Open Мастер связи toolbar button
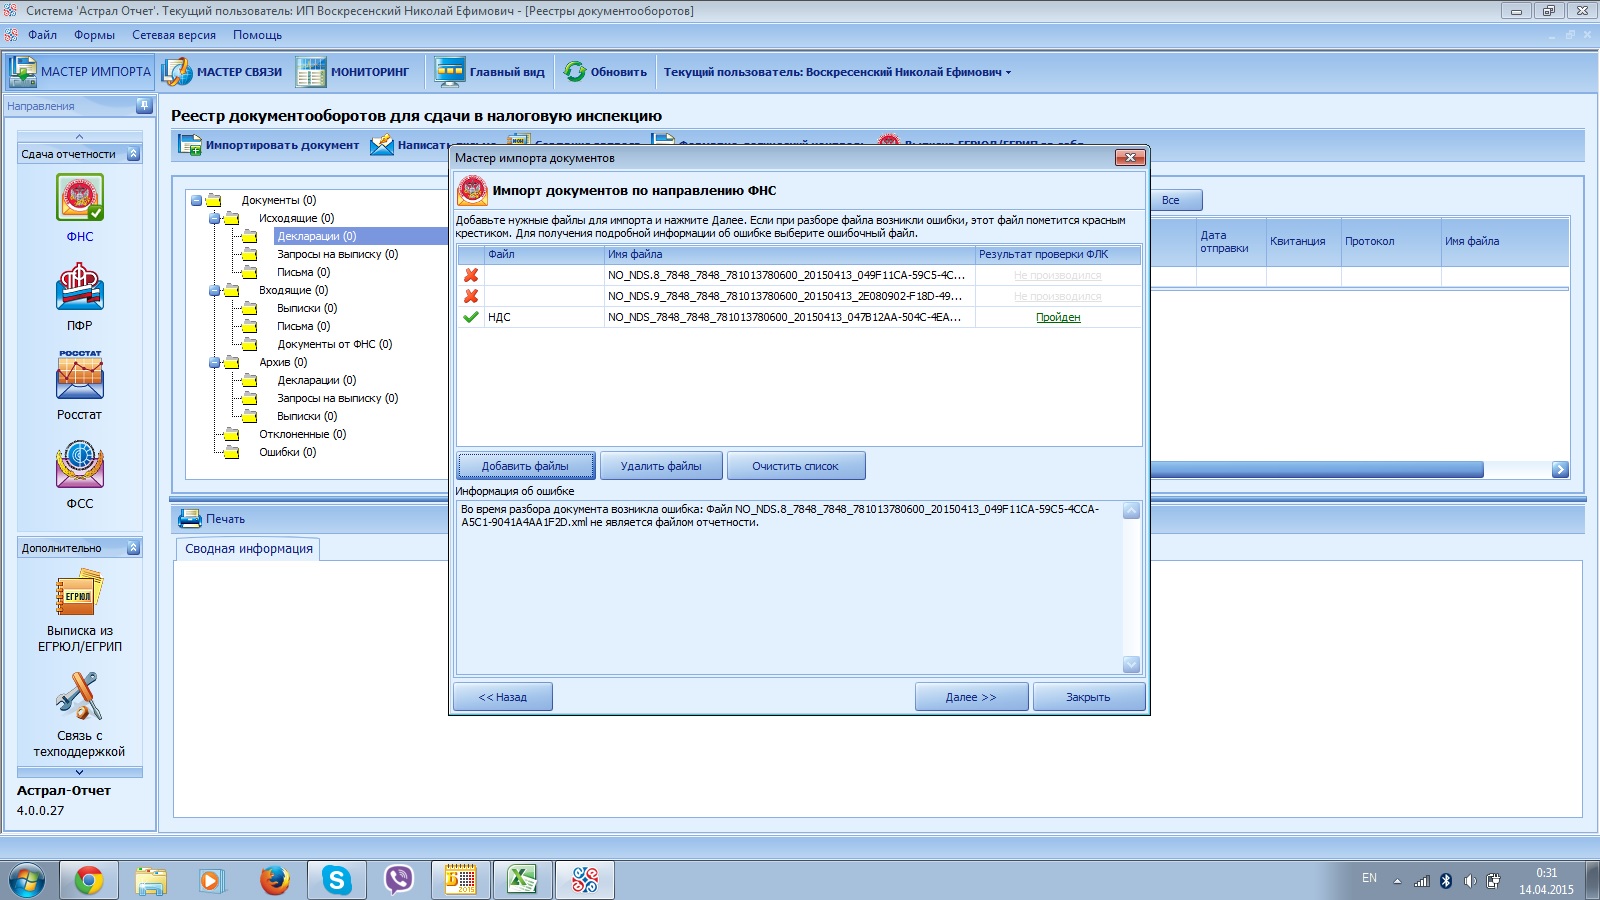This screenshot has height=900, width=1600. pos(223,72)
